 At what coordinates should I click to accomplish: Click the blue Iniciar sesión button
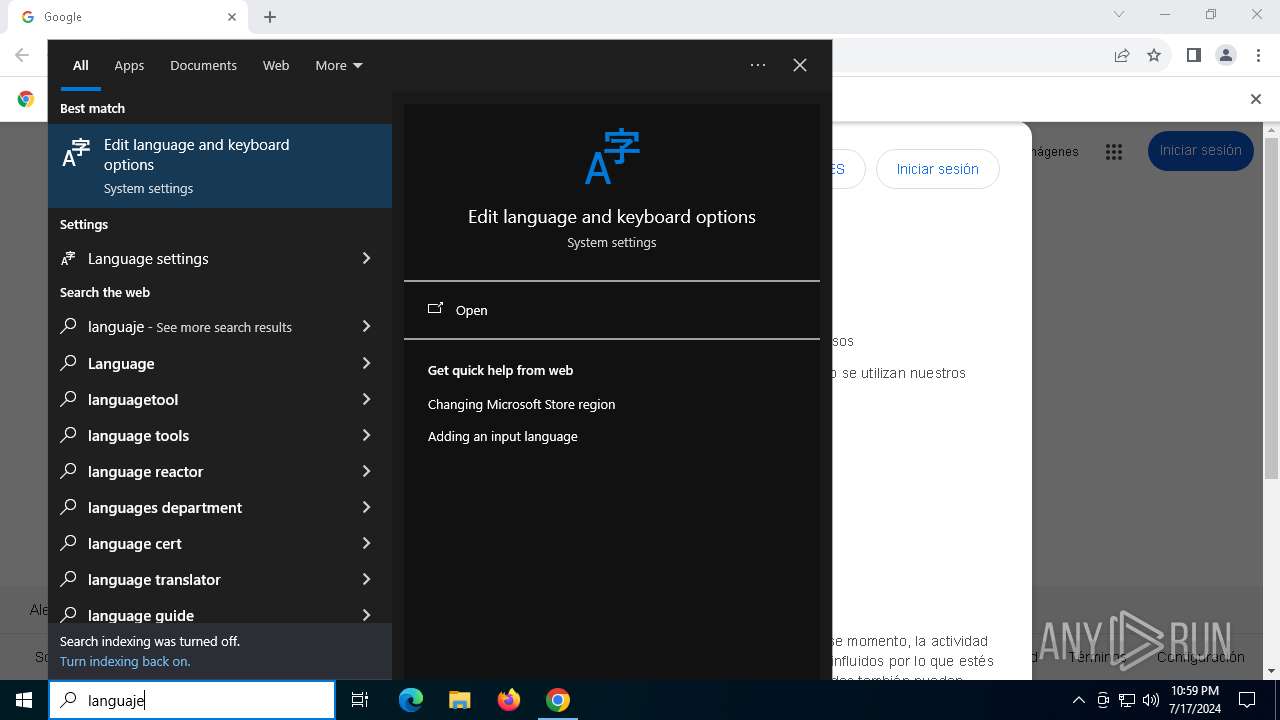1200,150
